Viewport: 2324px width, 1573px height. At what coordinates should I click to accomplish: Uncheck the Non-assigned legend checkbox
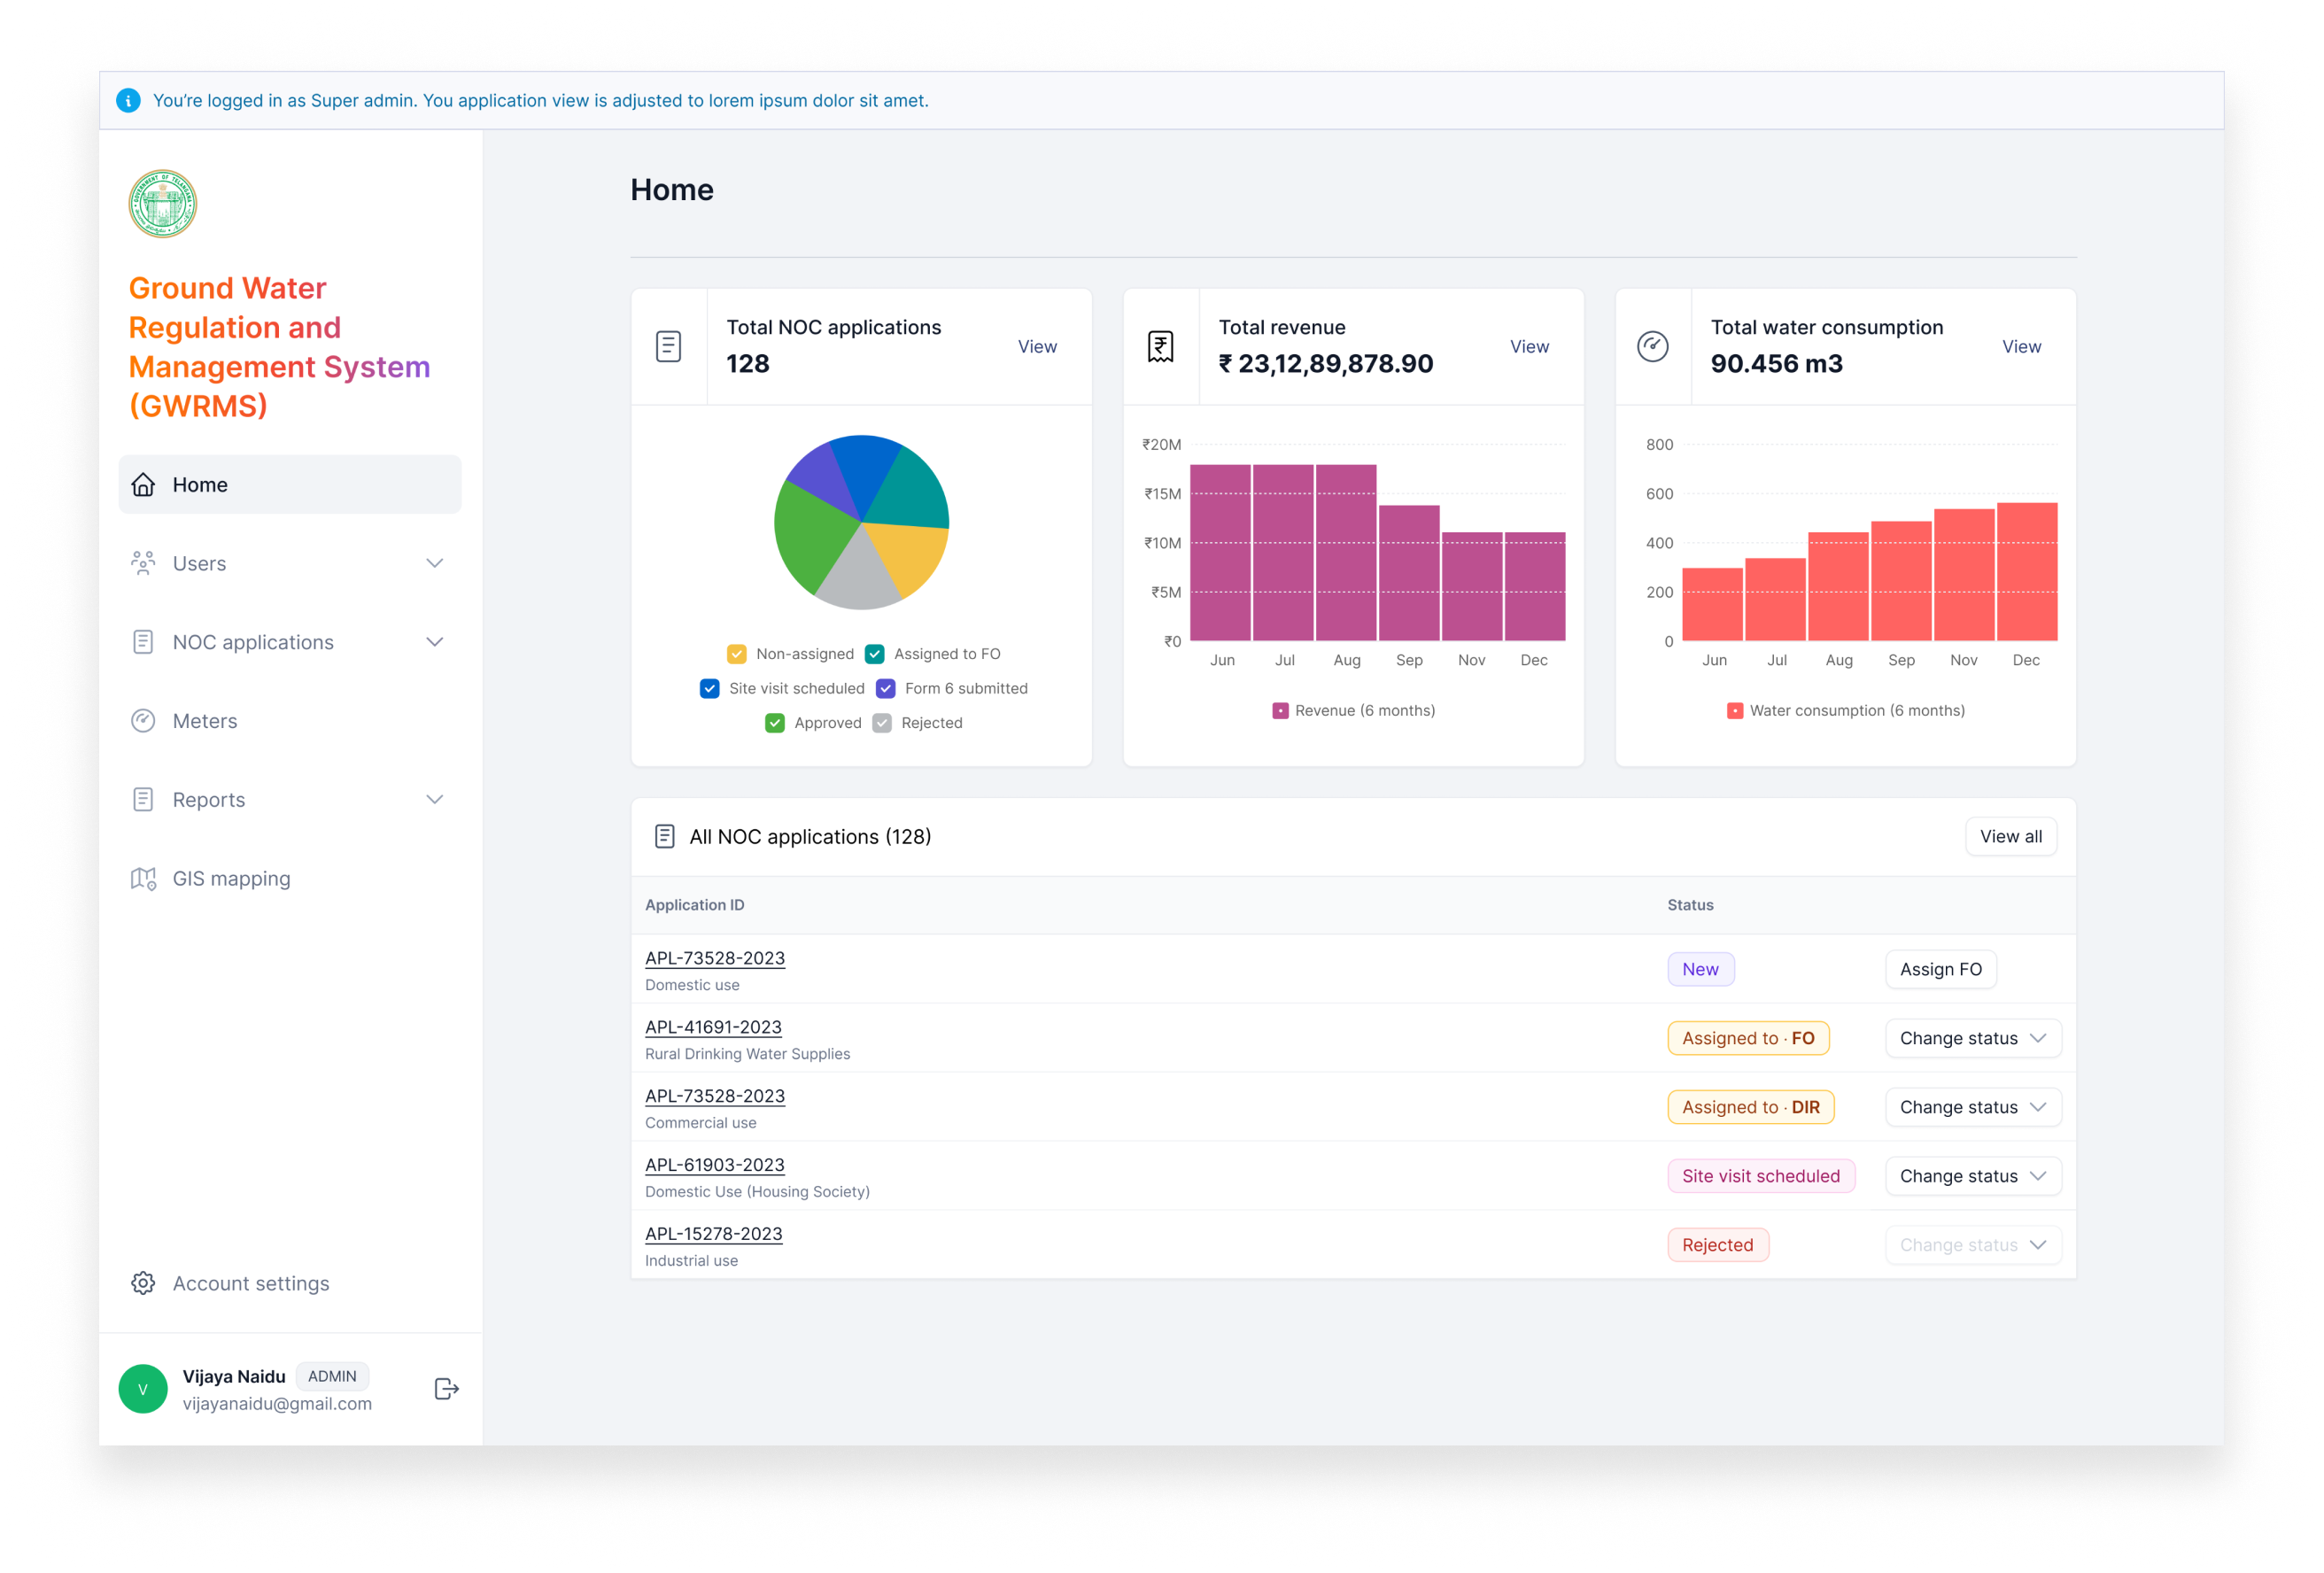(737, 654)
